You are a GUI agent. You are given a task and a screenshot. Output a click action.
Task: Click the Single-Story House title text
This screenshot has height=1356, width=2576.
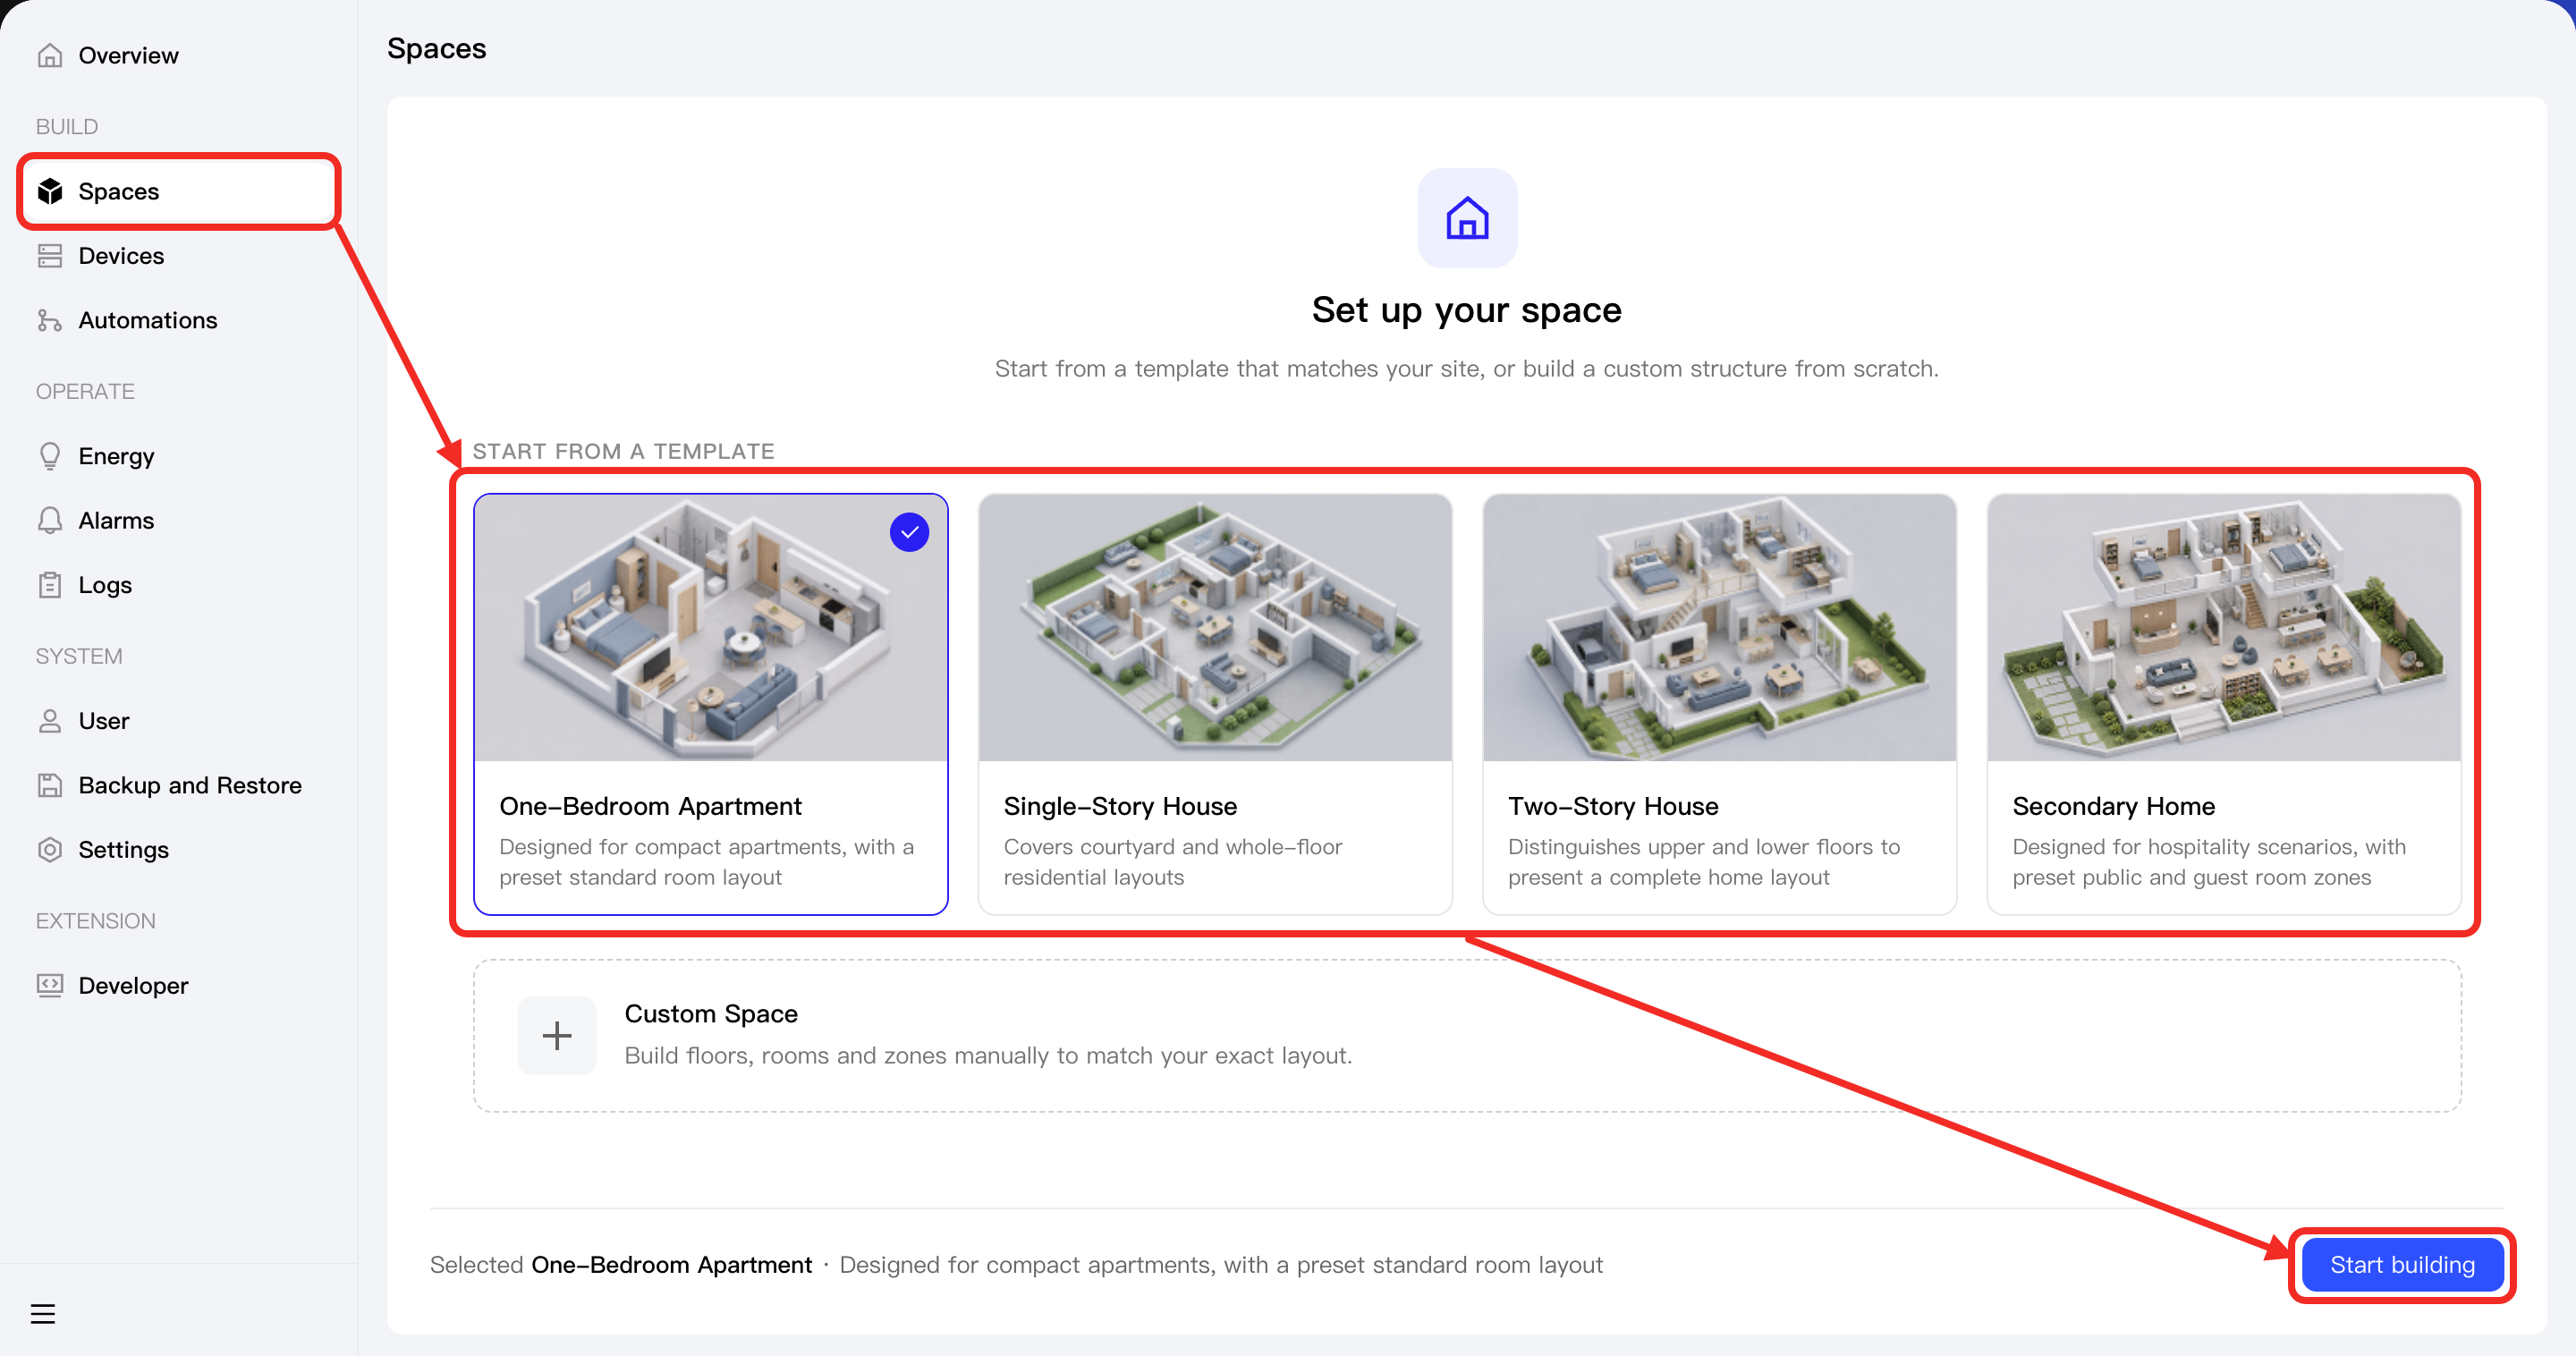click(x=1120, y=806)
